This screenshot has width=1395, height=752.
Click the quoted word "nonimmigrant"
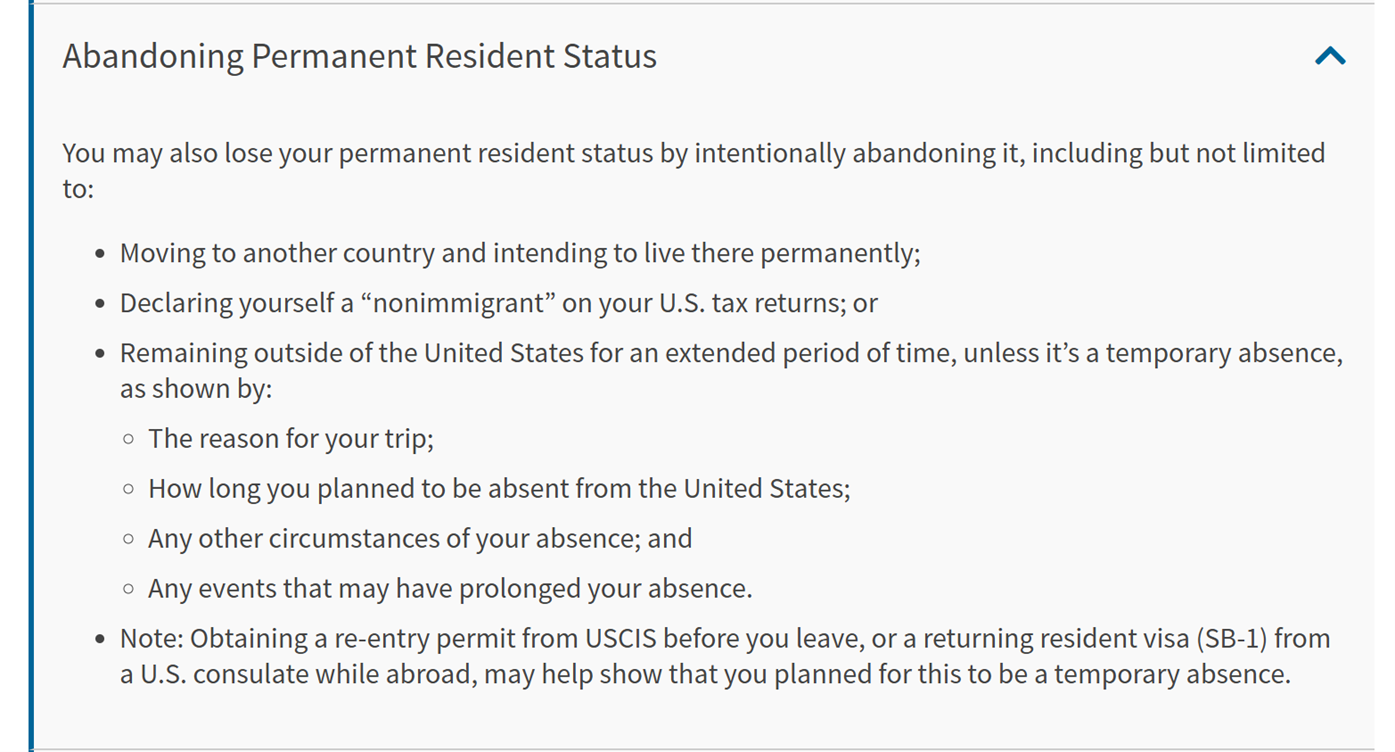coord(463,303)
